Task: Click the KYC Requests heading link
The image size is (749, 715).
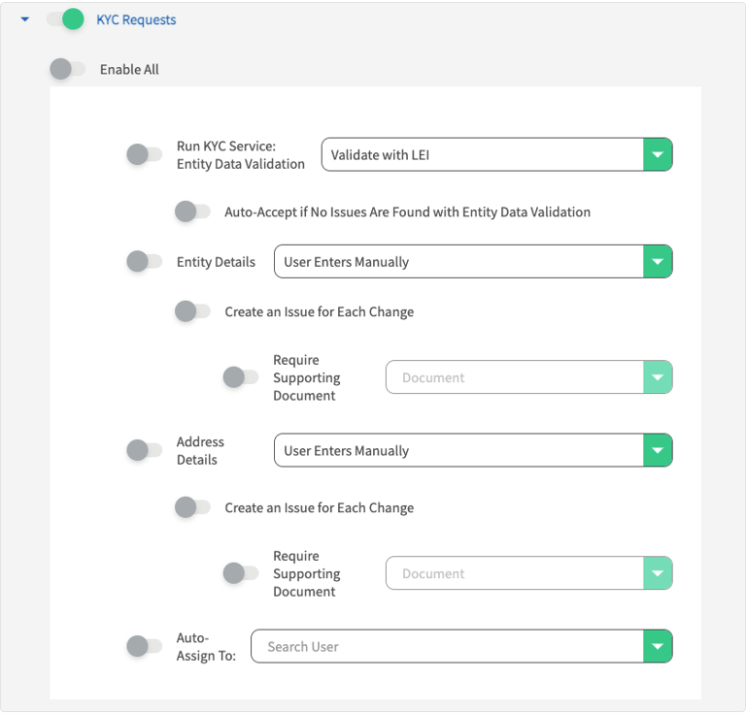Action: coord(136,20)
